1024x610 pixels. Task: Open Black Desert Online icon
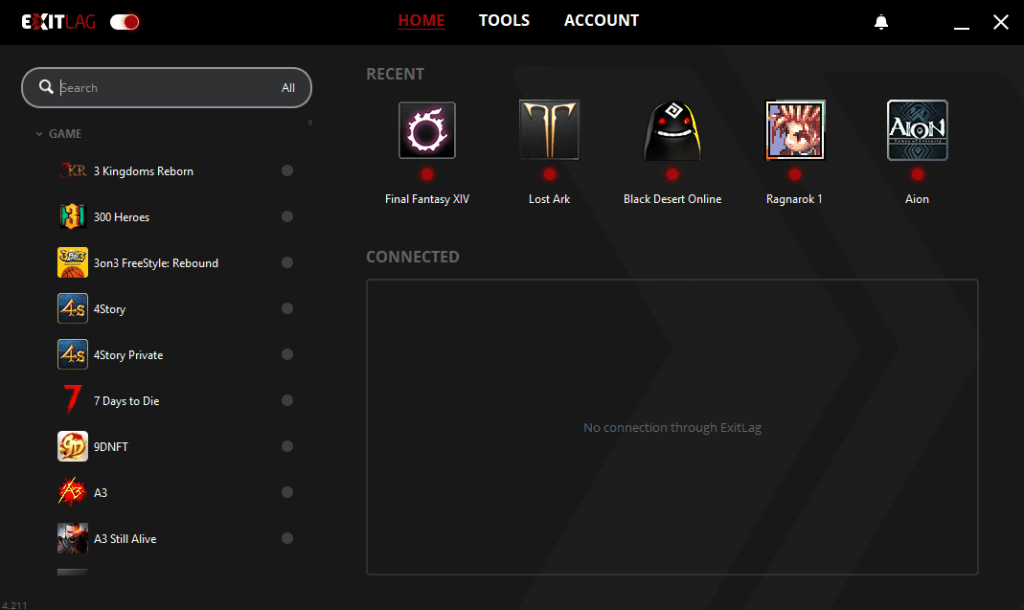coord(671,130)
